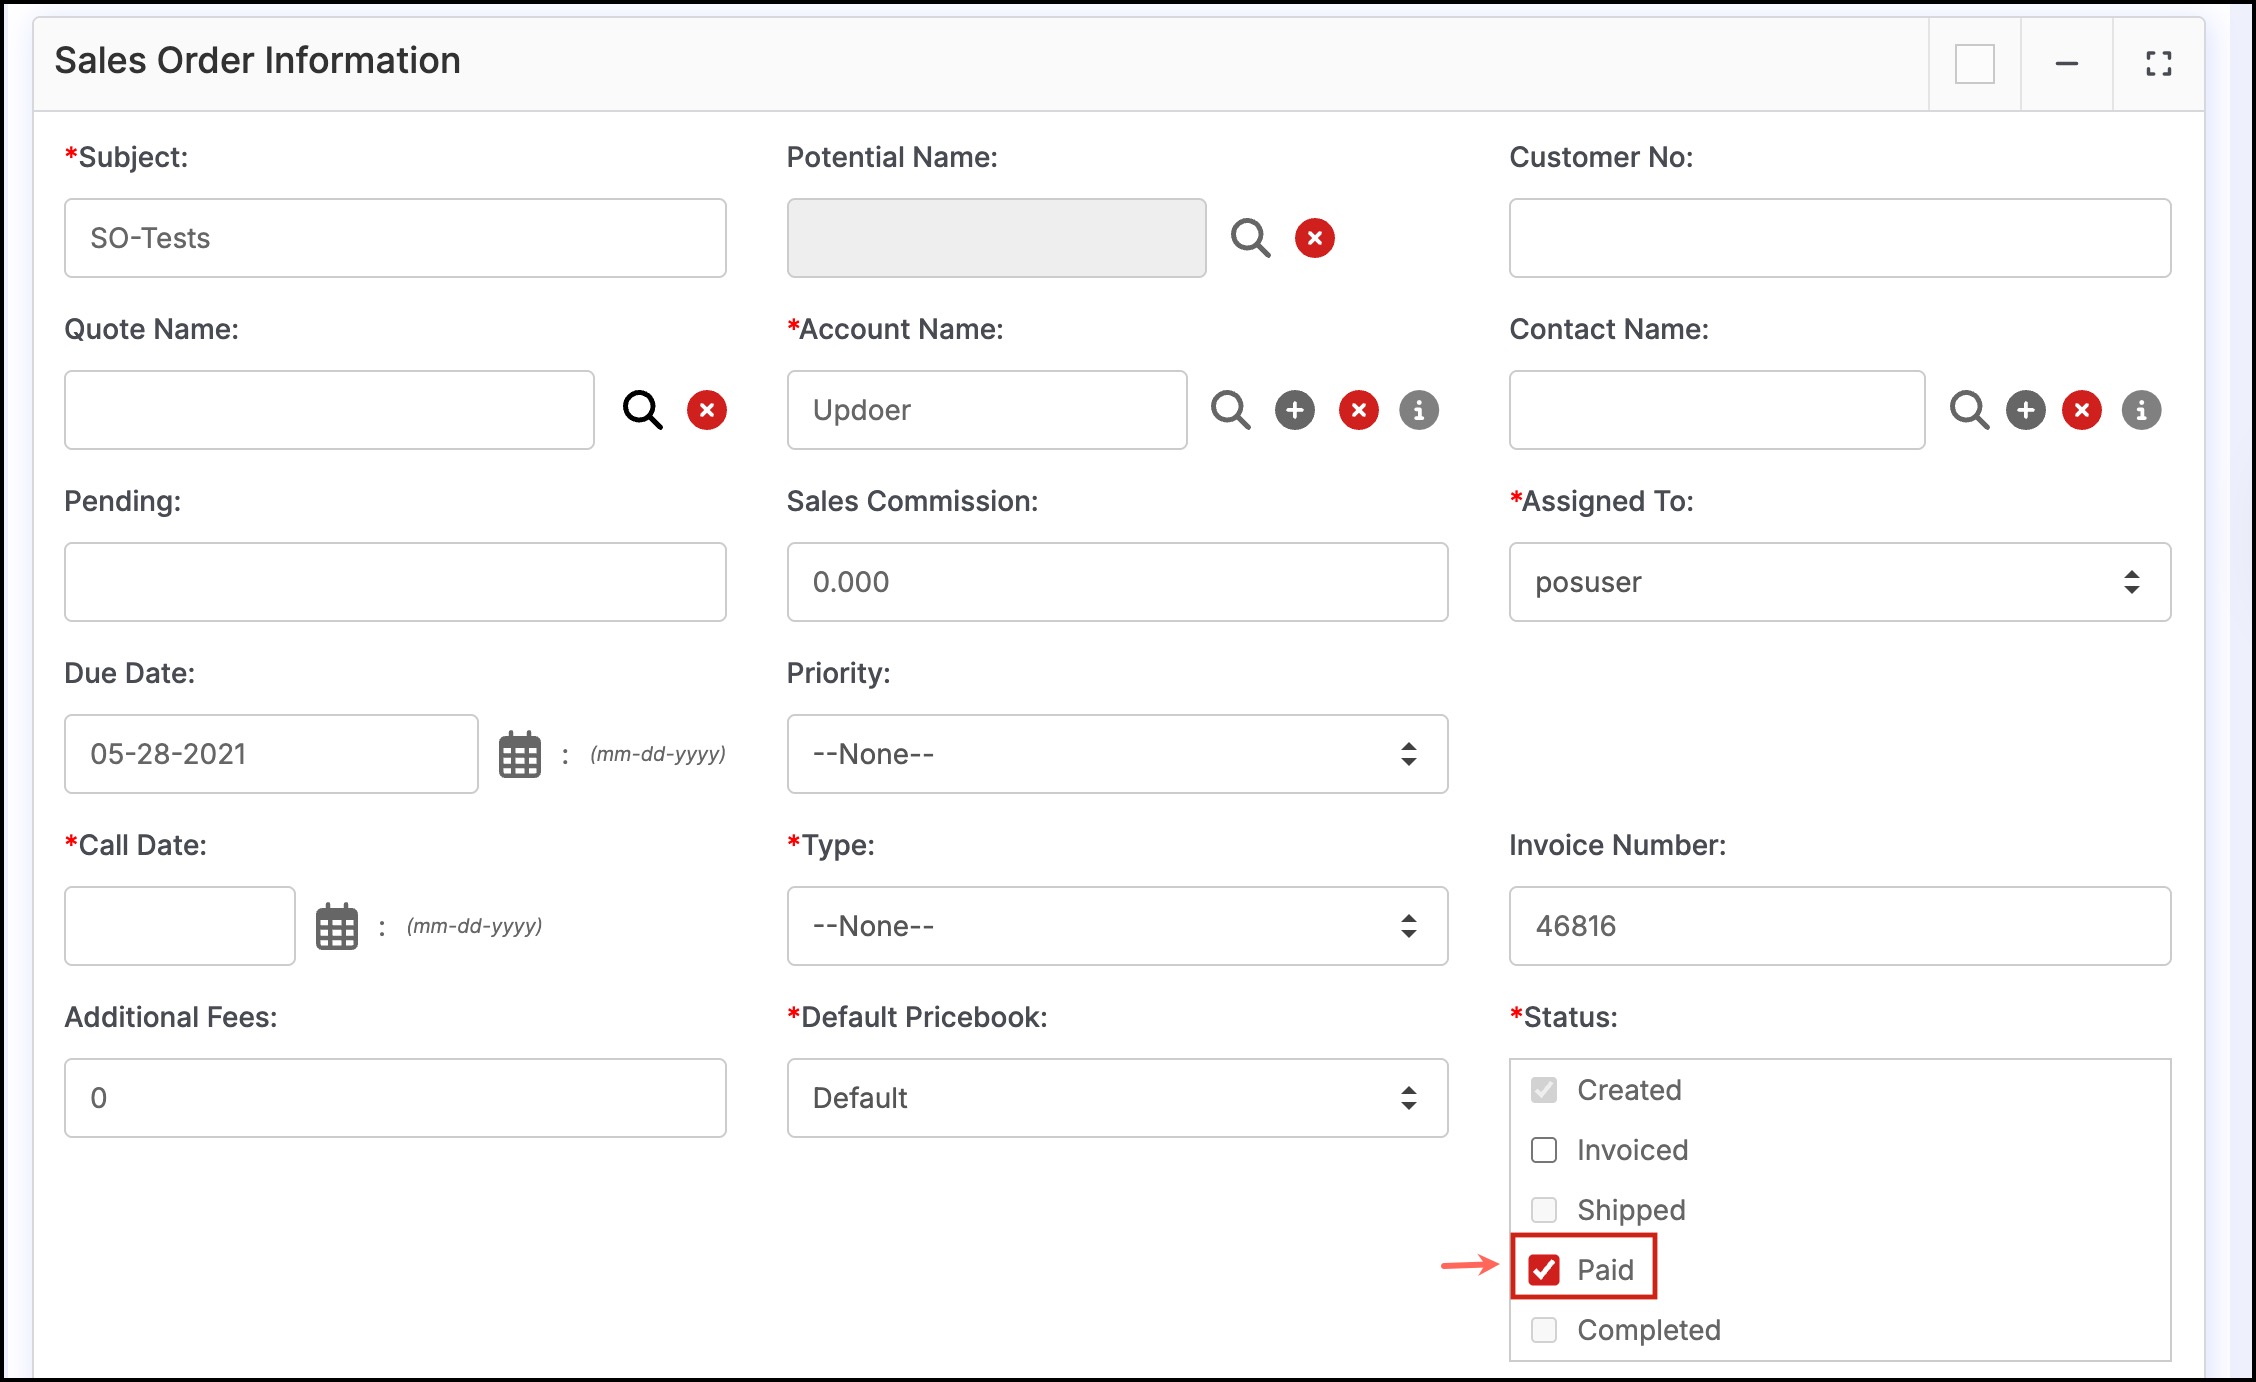Enter fullscreen for Sales Order Information panel
The image size is (2256, 1382).
point(2158,64)
